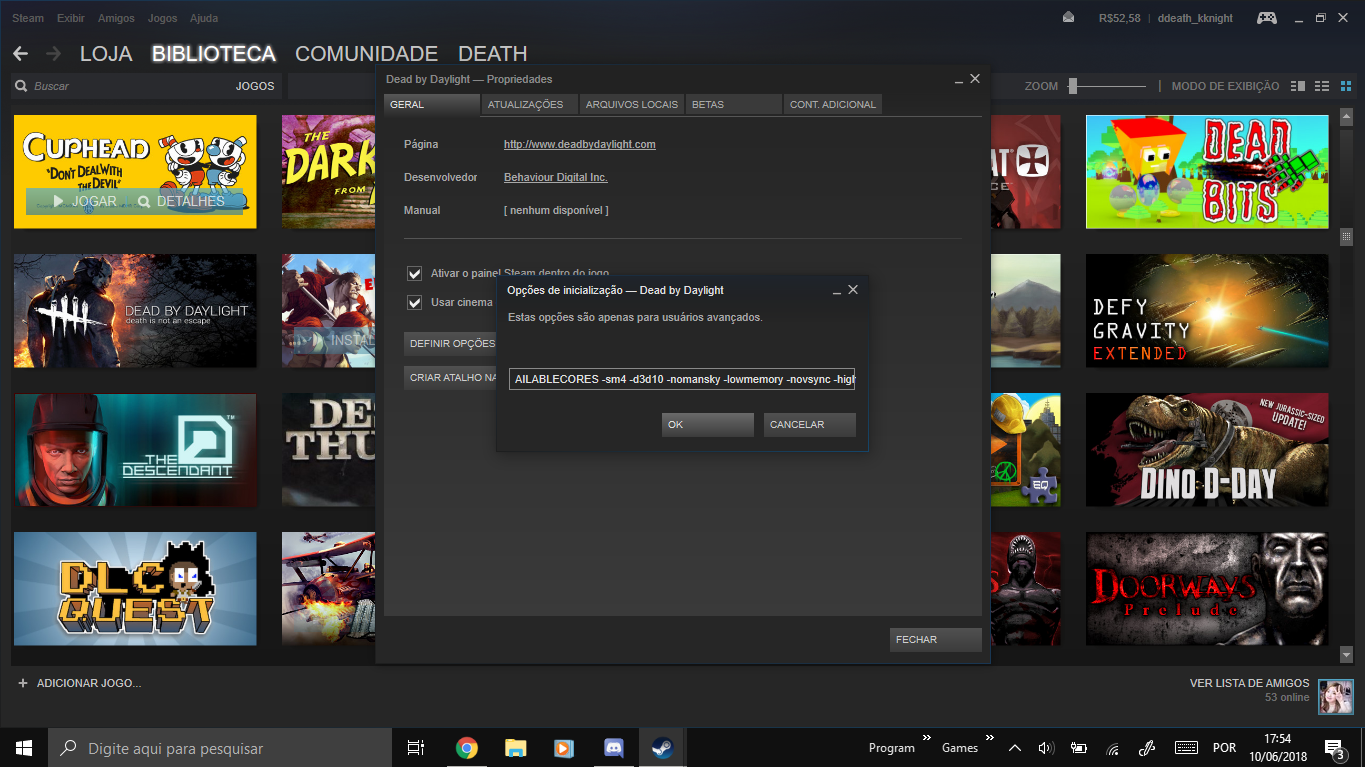Click FECHAR in the Propriedades window
Viewport: 1365px width, 767px height.
click(x=936, y=640)
